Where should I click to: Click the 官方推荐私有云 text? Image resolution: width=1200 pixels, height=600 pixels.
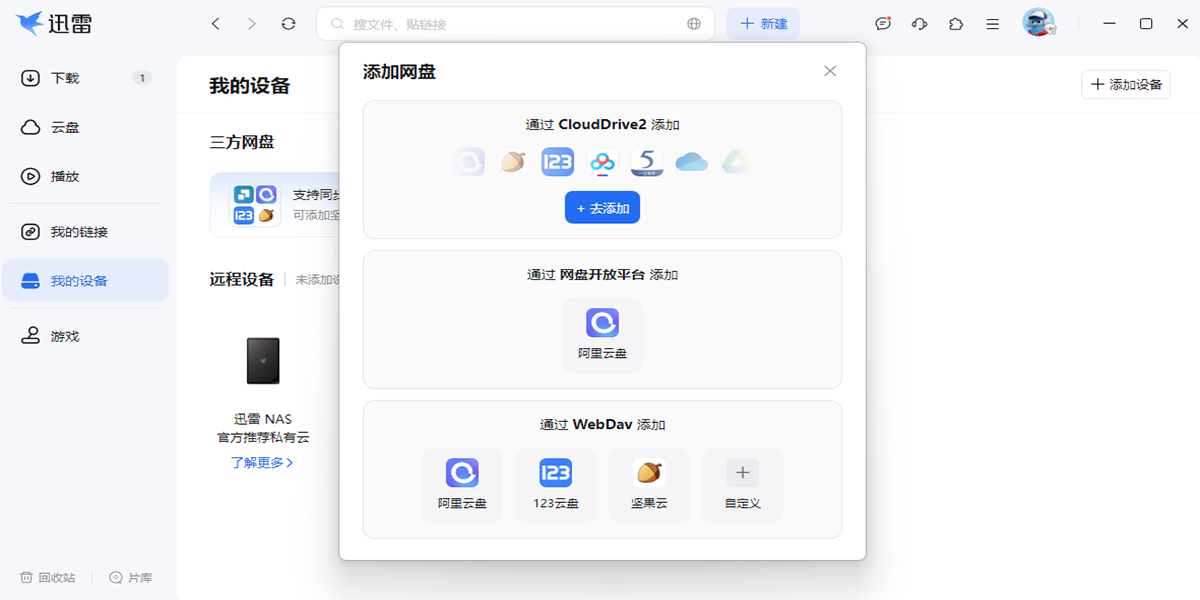pos(263,438)
